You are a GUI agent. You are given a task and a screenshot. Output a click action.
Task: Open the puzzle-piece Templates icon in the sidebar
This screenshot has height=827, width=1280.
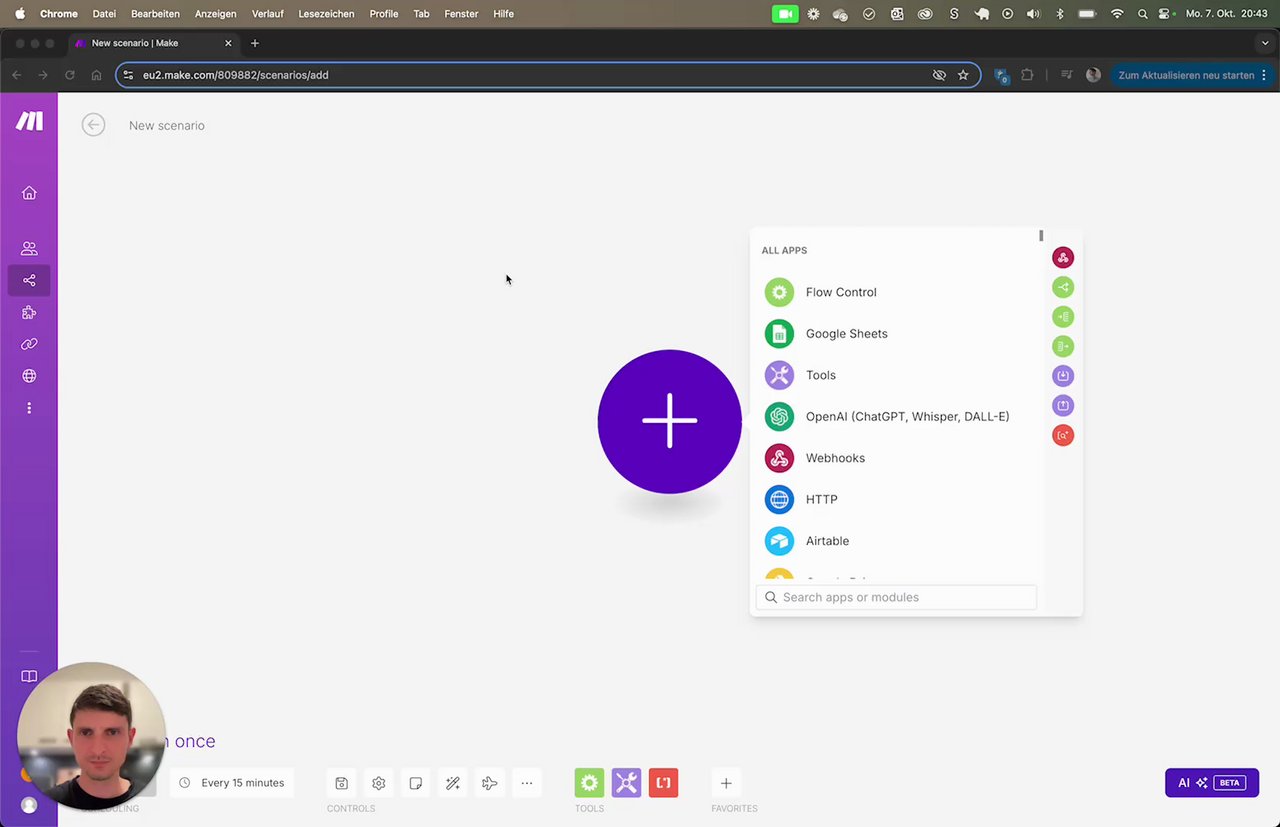29,312
